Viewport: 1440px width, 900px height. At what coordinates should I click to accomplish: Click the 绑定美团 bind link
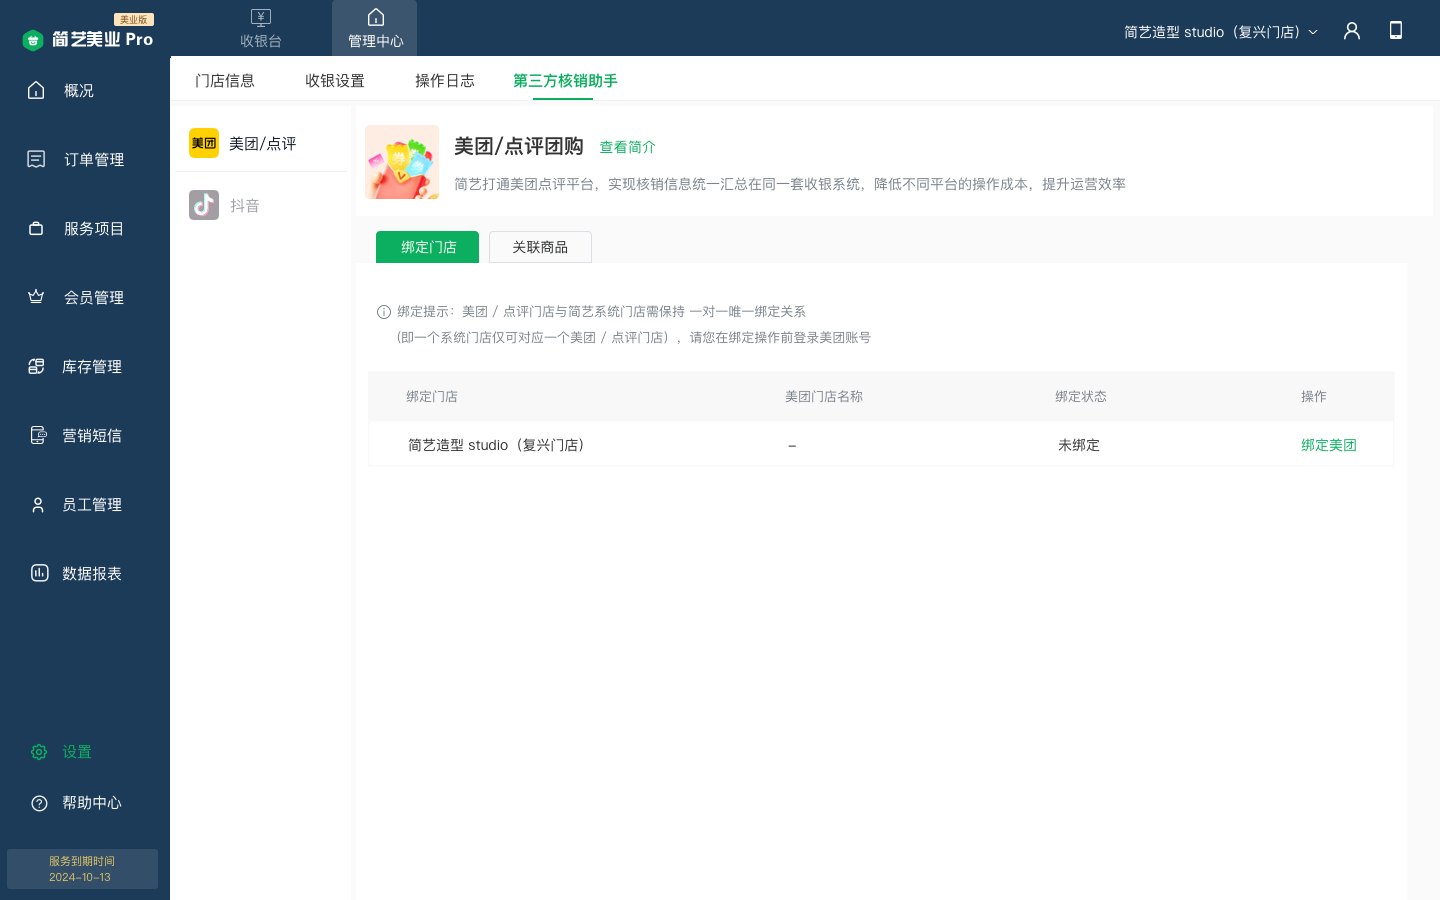point(1329,445)
